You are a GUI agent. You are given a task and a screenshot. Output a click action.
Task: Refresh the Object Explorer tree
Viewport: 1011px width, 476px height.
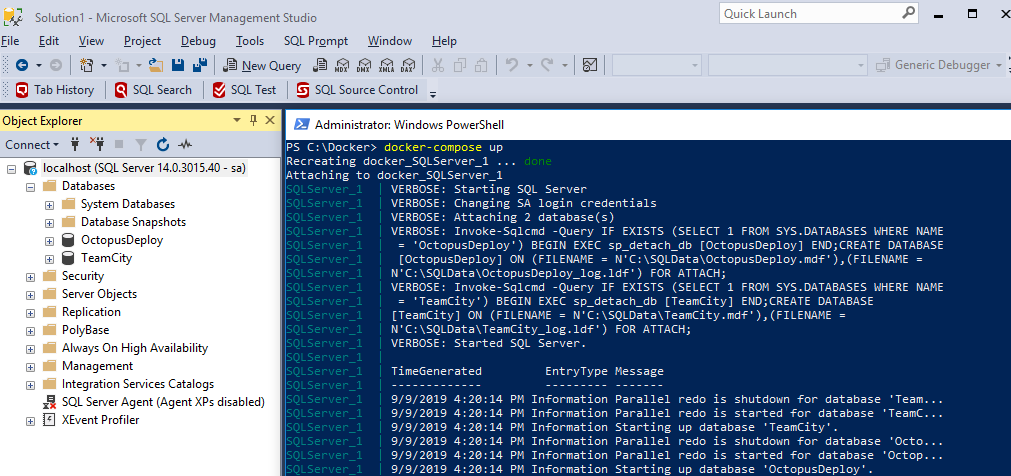162,145
